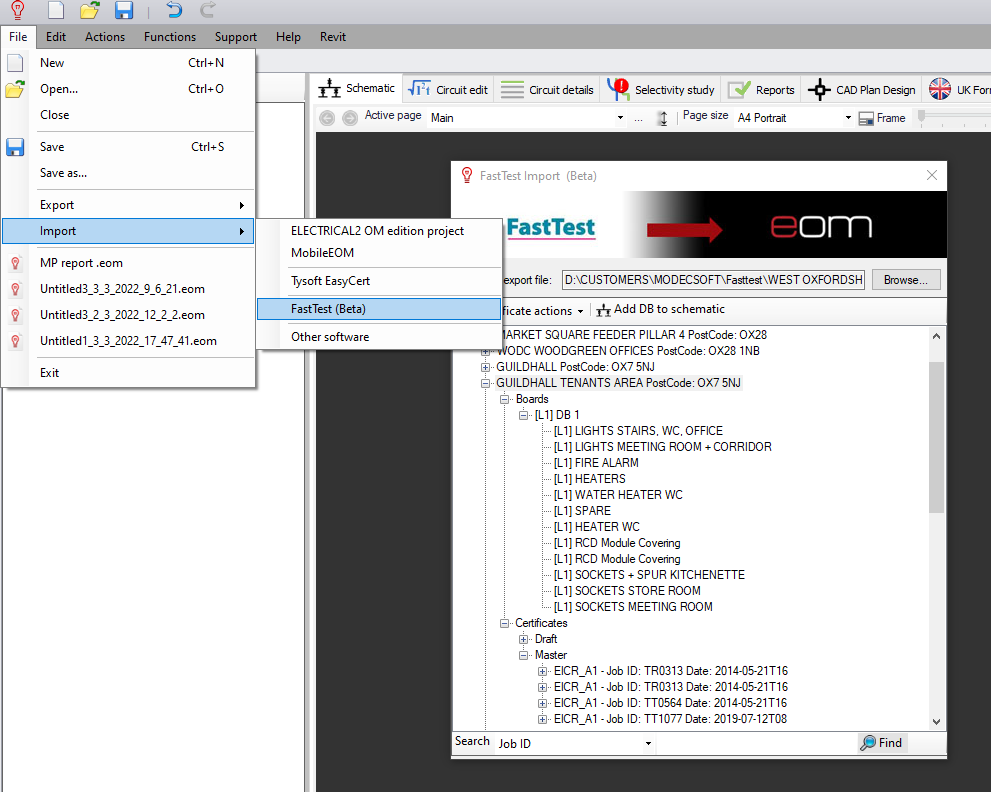Click the Redo arrow icon
This screenshot has width=991, height=792.
click(x=207, y=9)
